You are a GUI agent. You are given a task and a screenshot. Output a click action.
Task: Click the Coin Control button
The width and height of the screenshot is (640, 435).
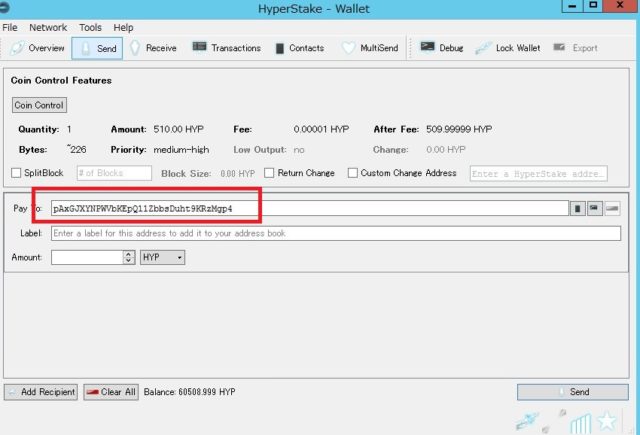click(39, 105)
